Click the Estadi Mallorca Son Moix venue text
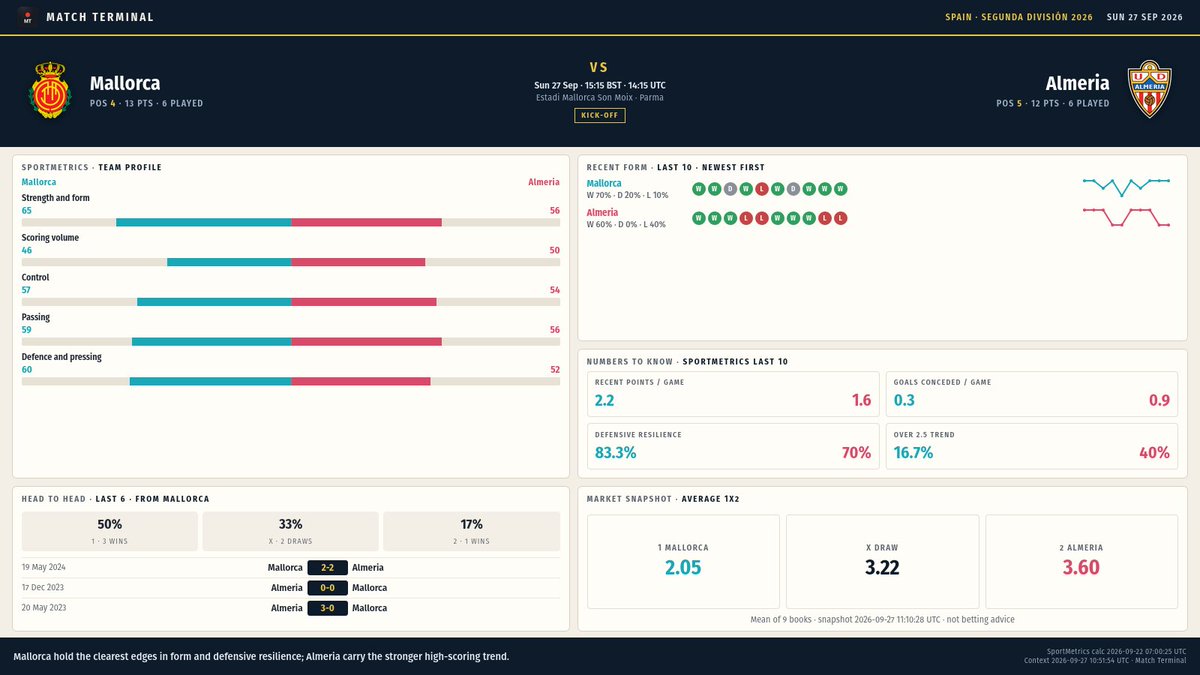The width and height of the screenshot is (1200, 675). tap(600, 98)
